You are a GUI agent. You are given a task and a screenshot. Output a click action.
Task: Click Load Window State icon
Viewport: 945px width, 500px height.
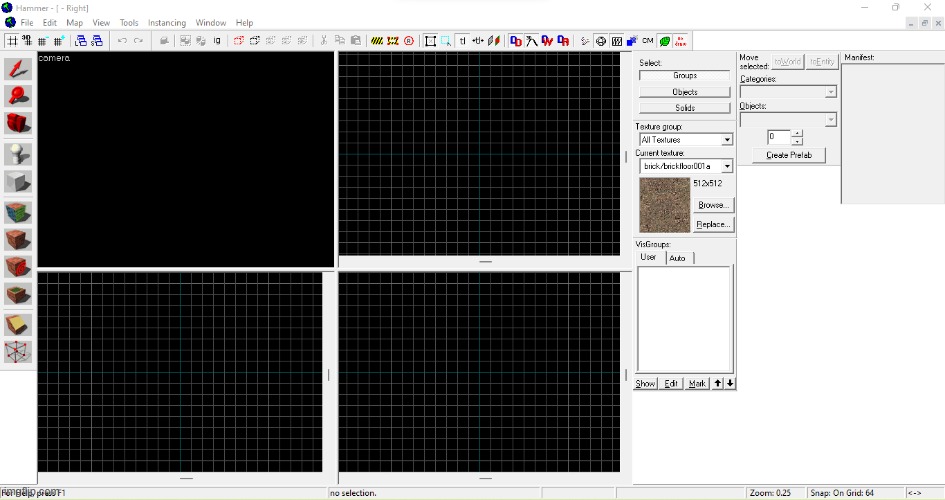pyautogui.click(x=81, y=41)
